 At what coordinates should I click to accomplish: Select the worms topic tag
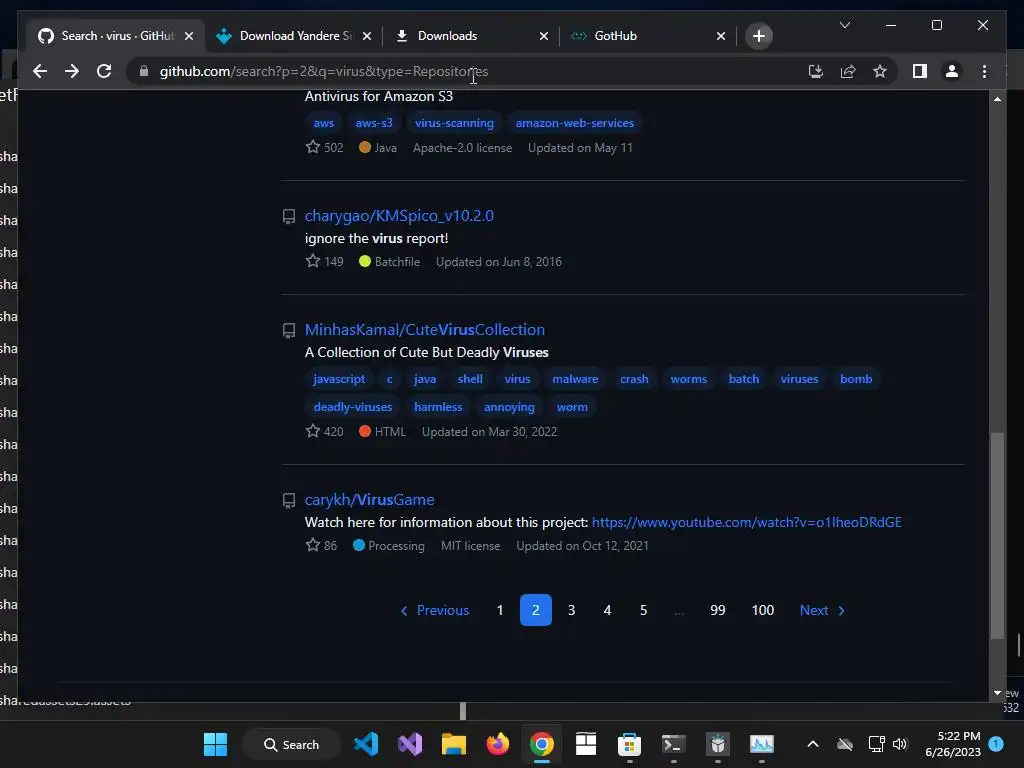[x=688, y=379]
